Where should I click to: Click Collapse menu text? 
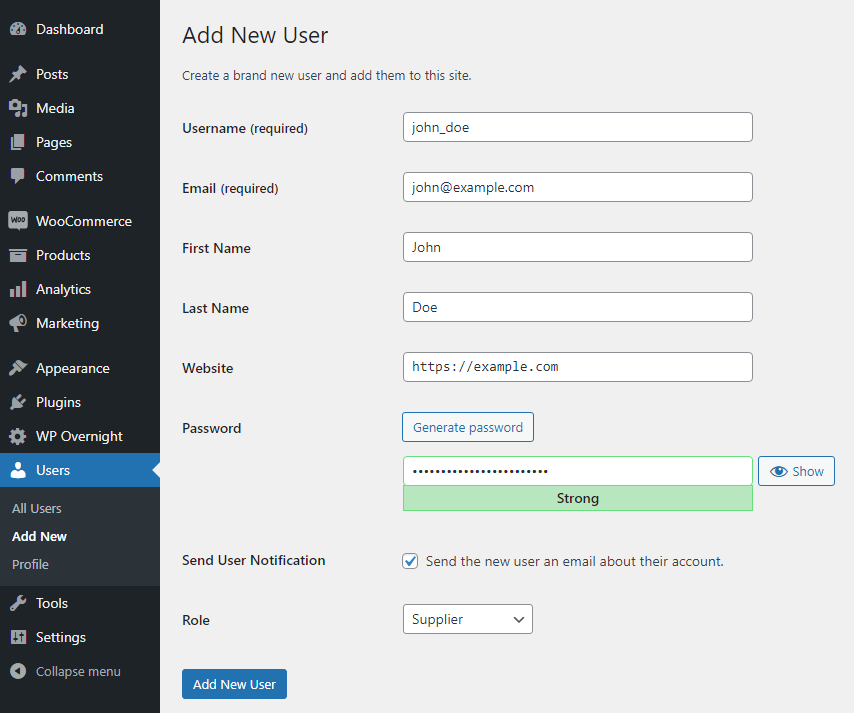[x=78, y=672]
